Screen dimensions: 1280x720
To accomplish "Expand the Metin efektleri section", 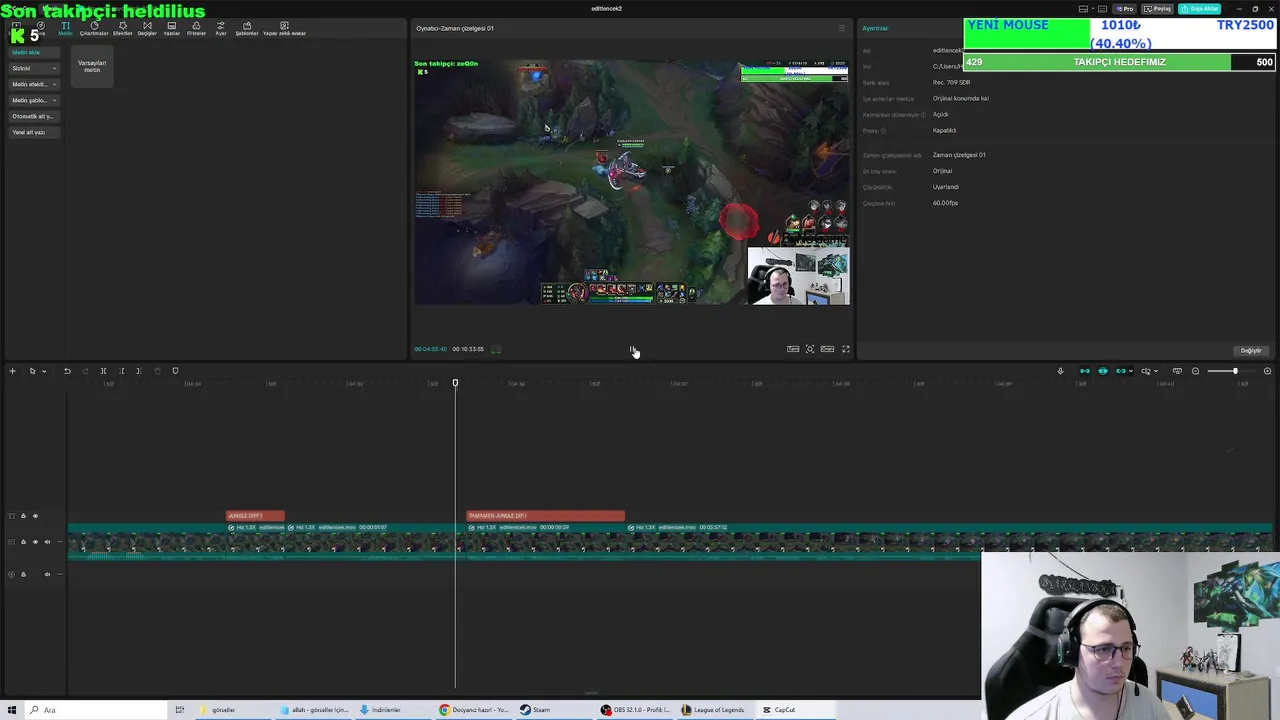I will click(x=34, y=84).
